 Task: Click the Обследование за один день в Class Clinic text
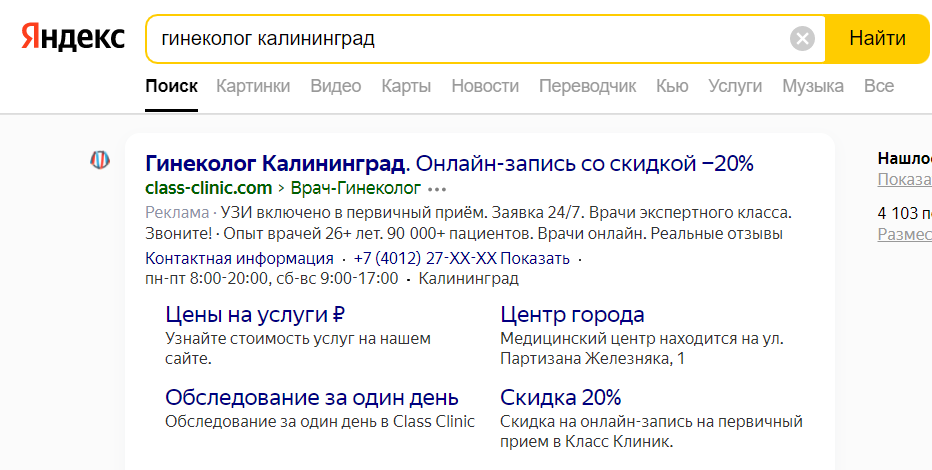[320, 422]
